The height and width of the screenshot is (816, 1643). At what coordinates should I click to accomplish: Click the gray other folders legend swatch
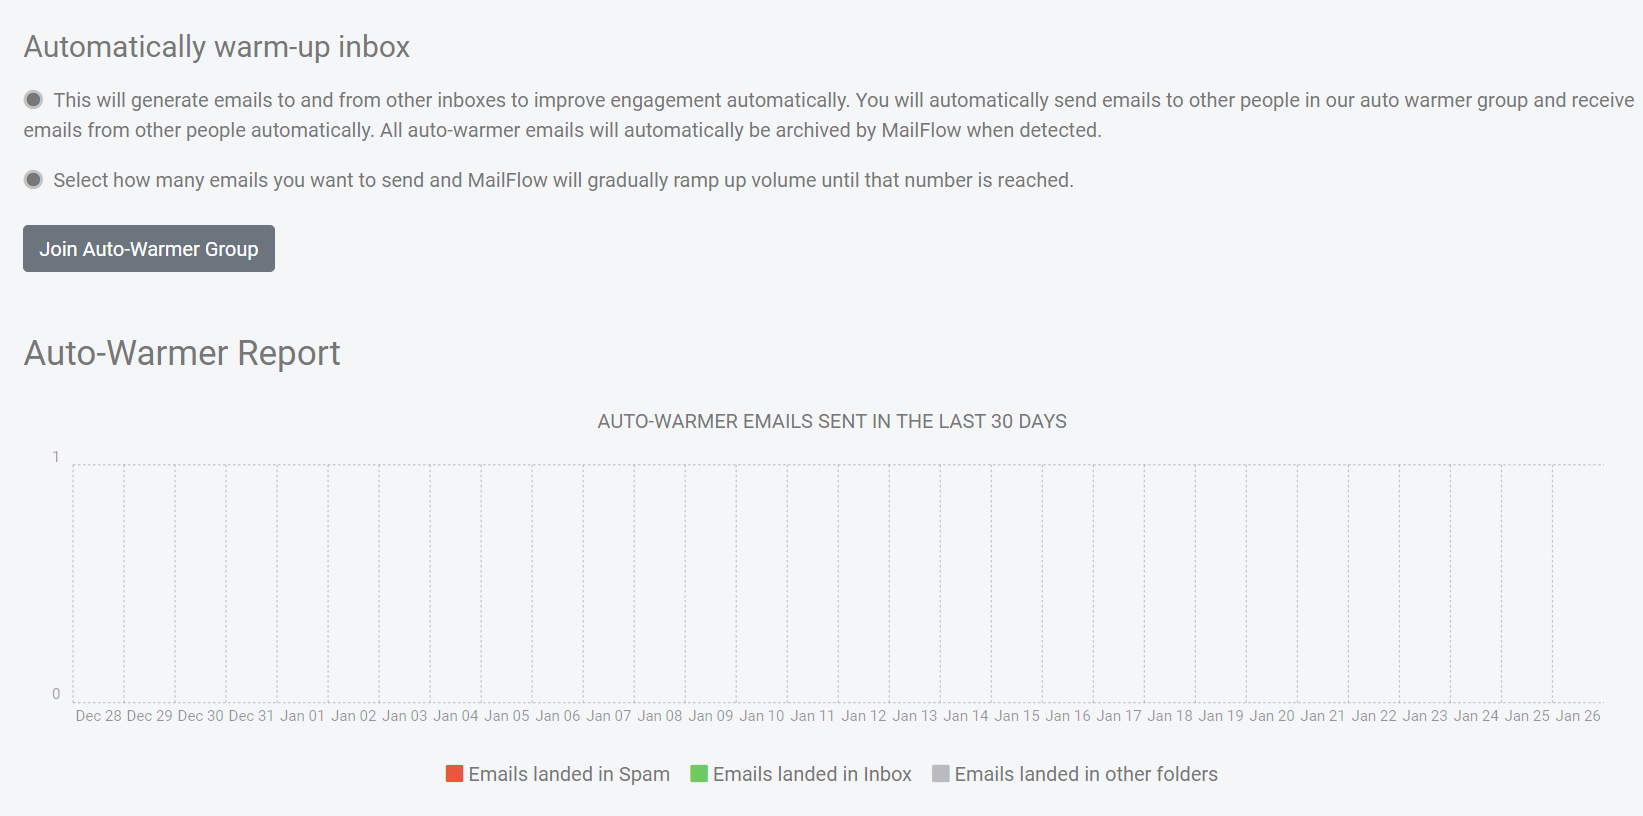click(940, 774)
